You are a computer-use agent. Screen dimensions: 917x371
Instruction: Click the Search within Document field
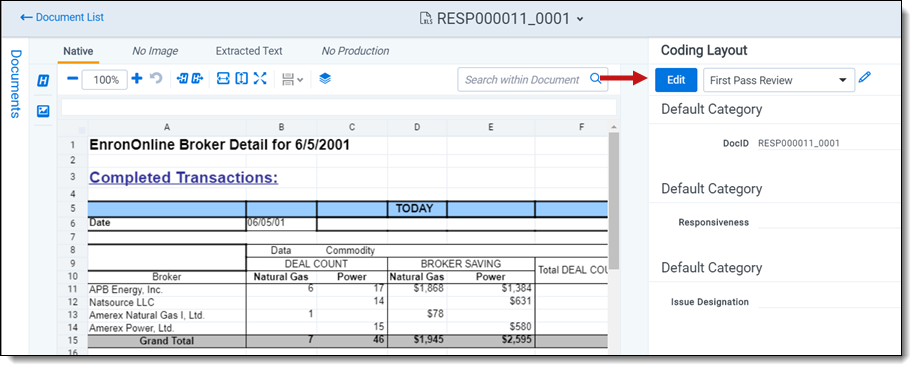click(532, 80)
